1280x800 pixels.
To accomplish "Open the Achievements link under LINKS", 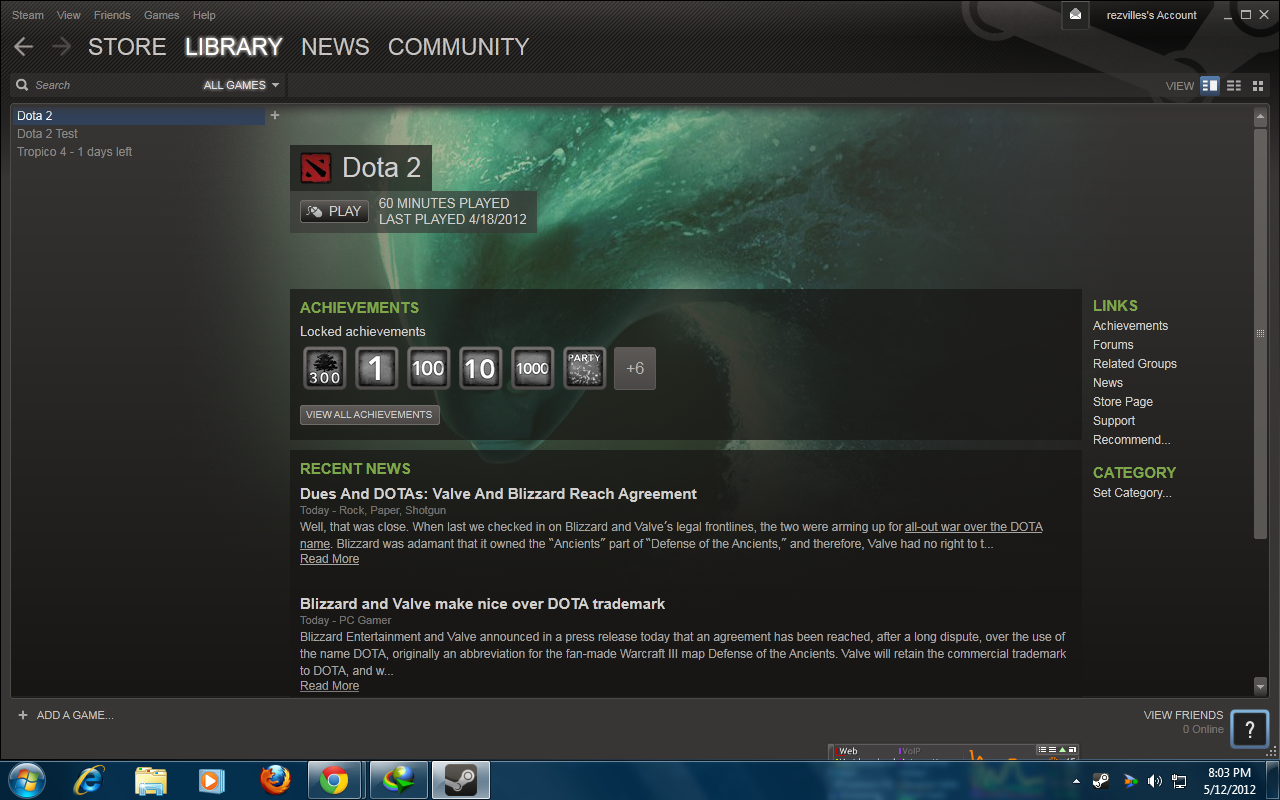I will (x=1130, y=326).
